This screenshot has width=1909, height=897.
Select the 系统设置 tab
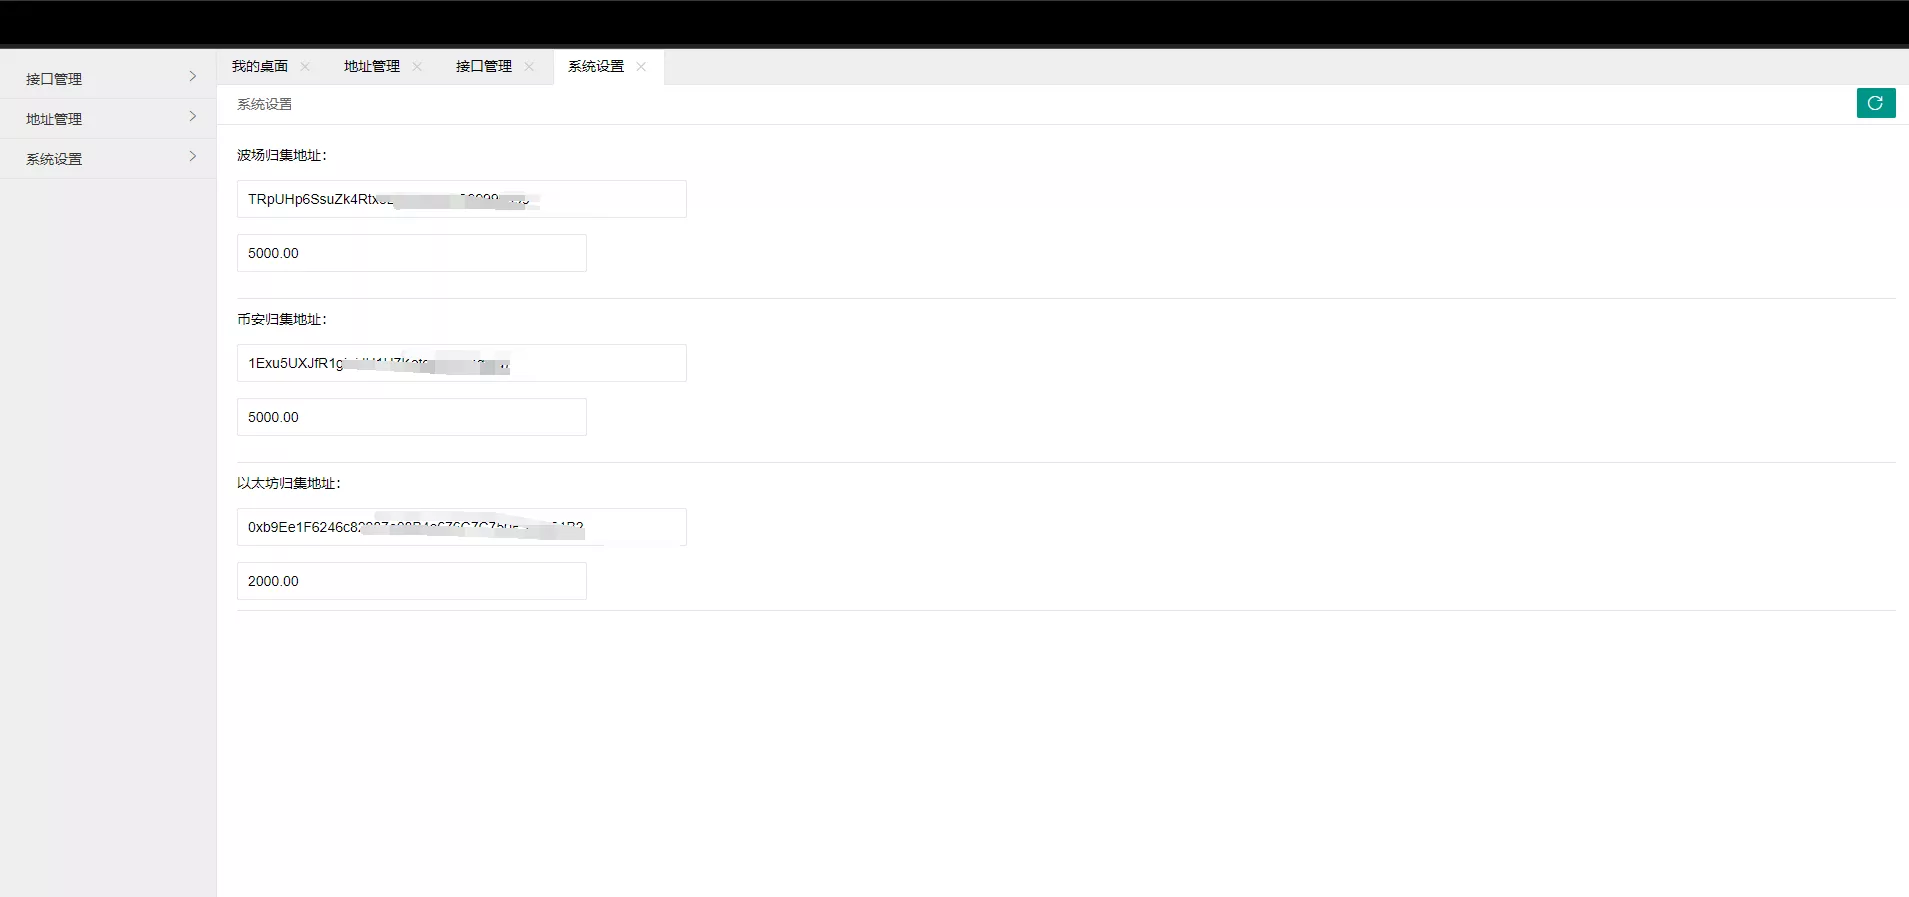pyautogui.click(x=596, y=67)
